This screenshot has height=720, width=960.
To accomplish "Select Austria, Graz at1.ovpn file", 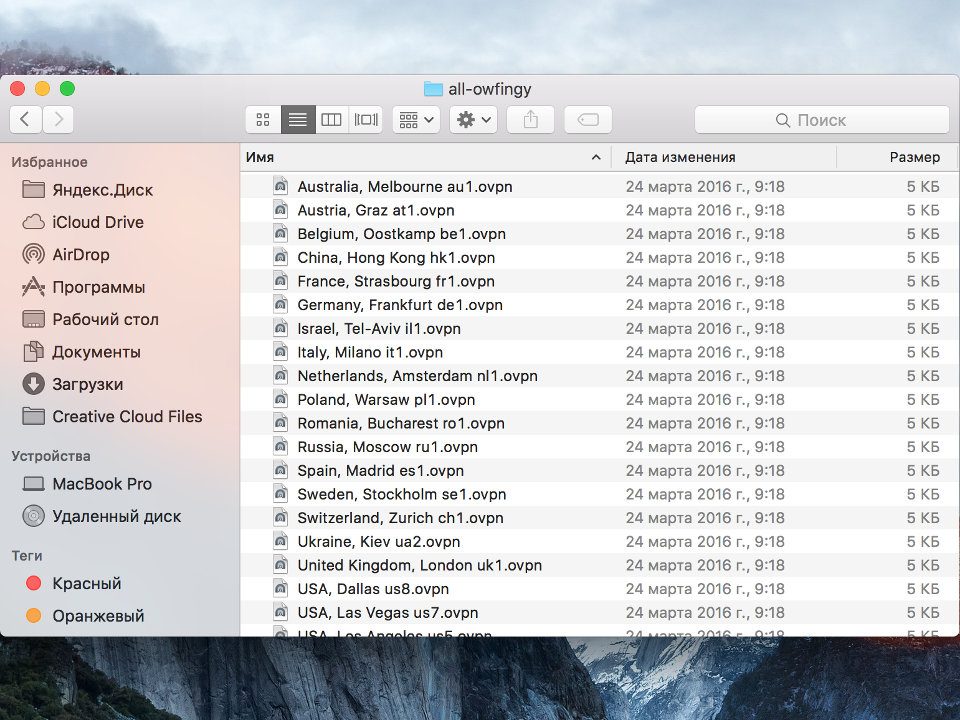I will click(599, 210).
